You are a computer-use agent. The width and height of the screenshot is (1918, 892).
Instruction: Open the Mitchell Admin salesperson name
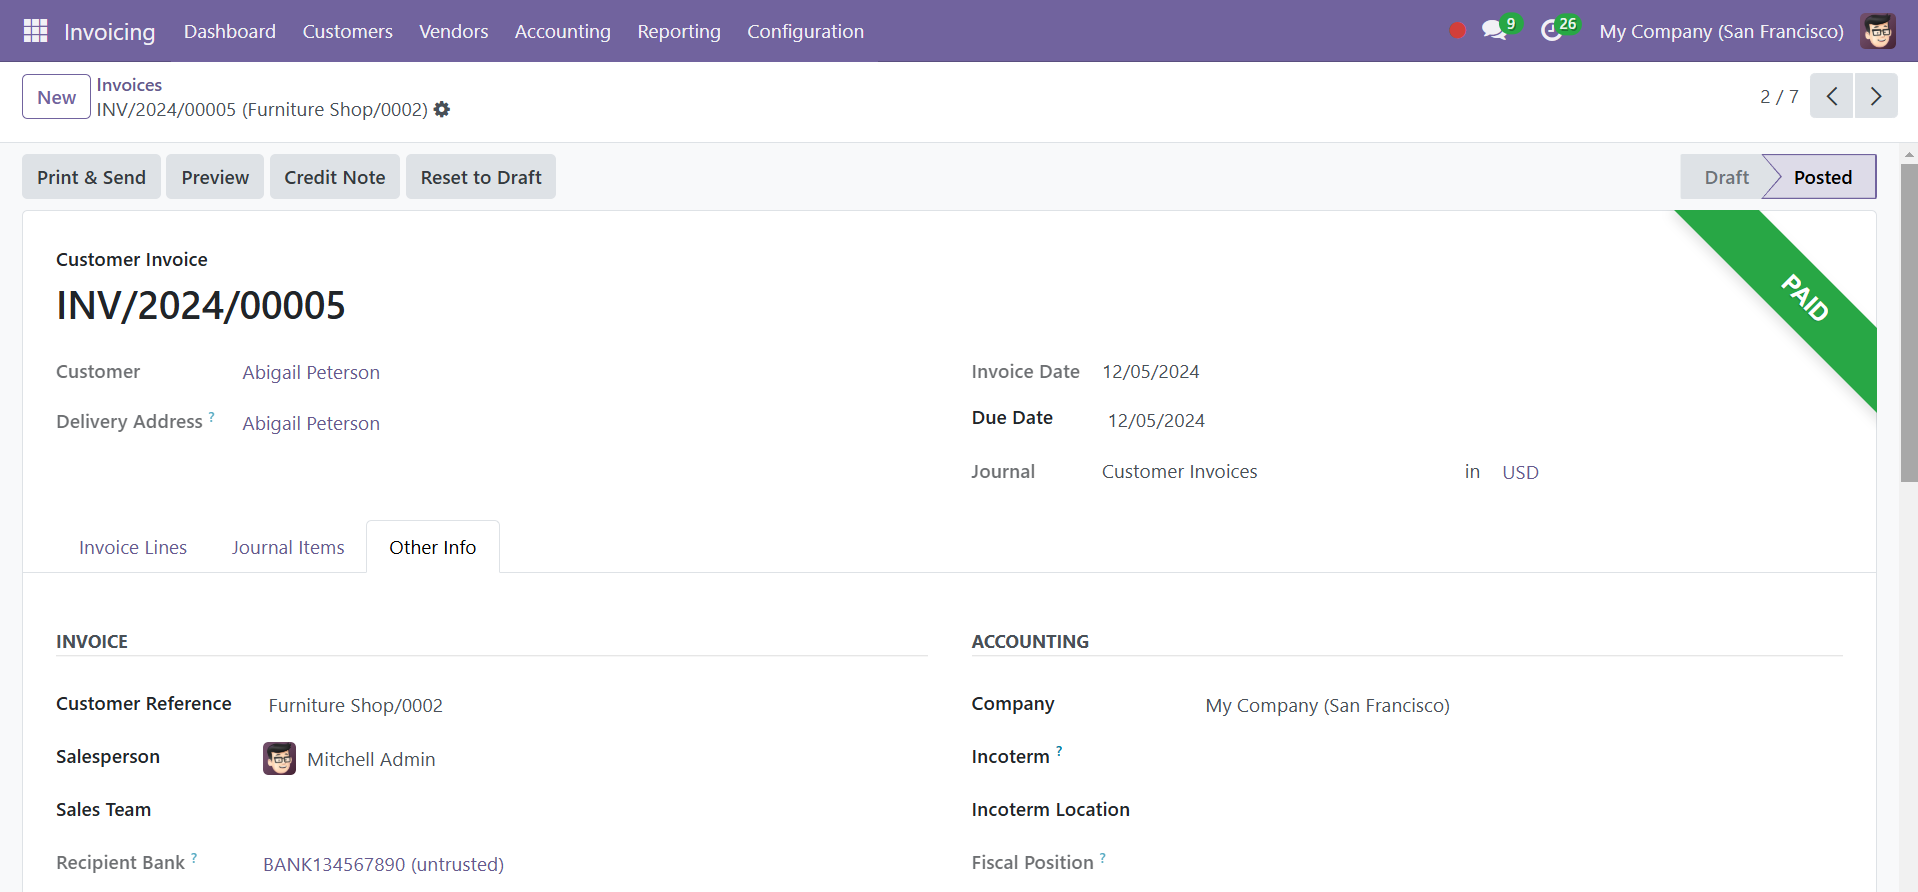pyautogui.click(x=371, y=759)
